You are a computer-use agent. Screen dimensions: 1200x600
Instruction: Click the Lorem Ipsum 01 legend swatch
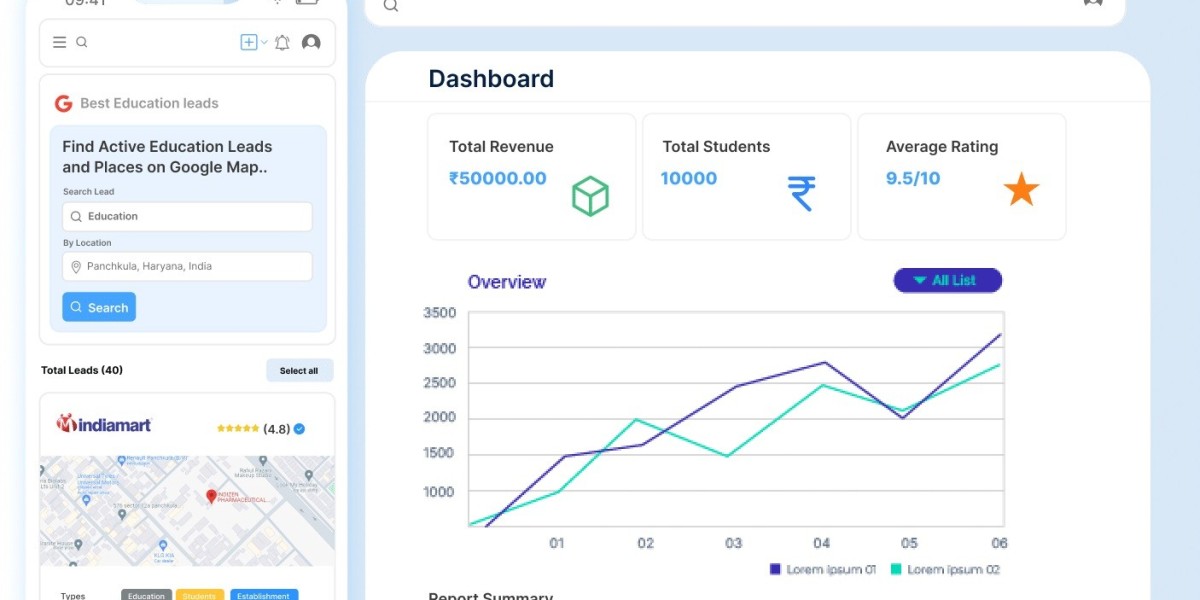pos(775,569)
